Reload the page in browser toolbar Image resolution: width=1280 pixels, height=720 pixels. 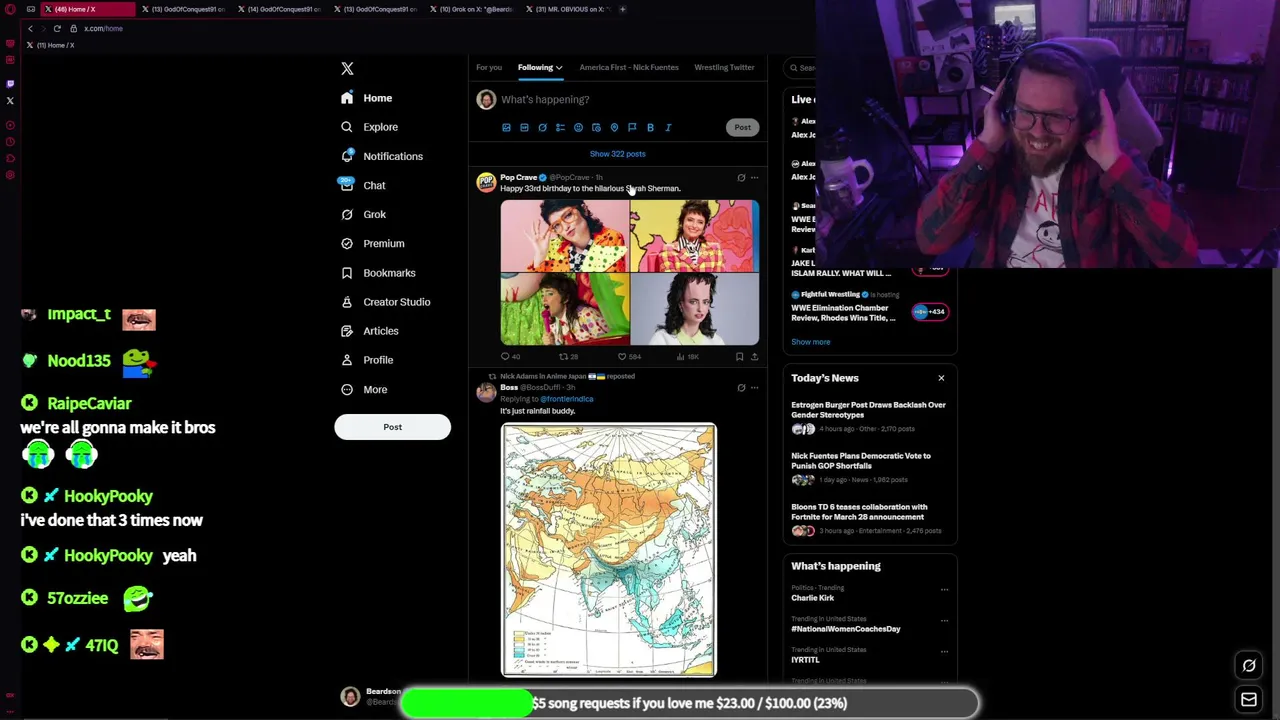[x=57, y=29]
